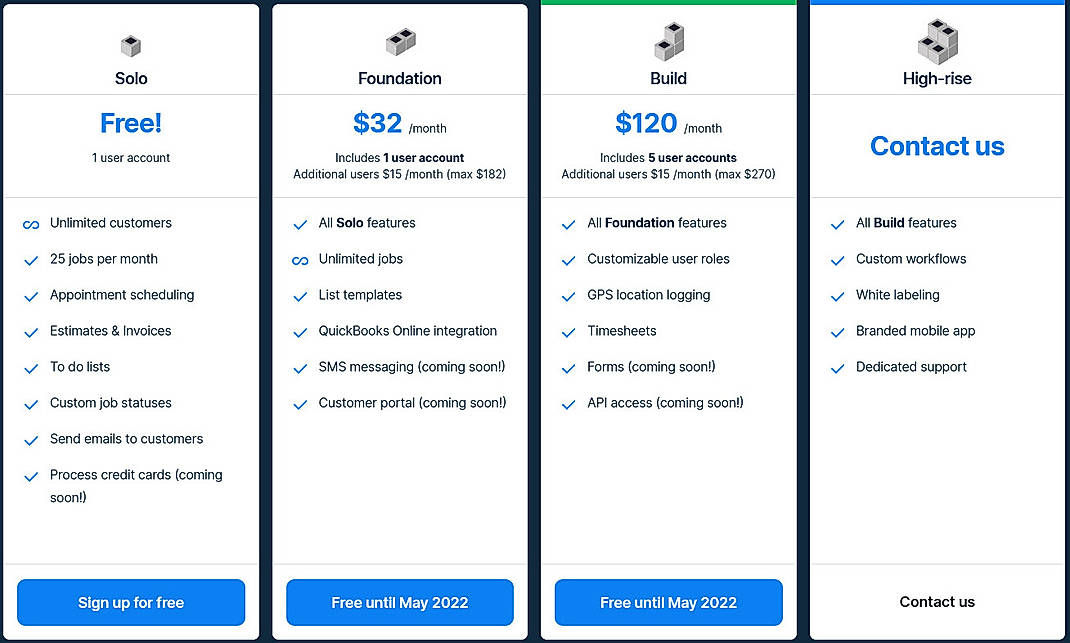This screenshot has width=1070, height=643.
Task: Click the Foundation plan cube icon
Action: [399, 43]
